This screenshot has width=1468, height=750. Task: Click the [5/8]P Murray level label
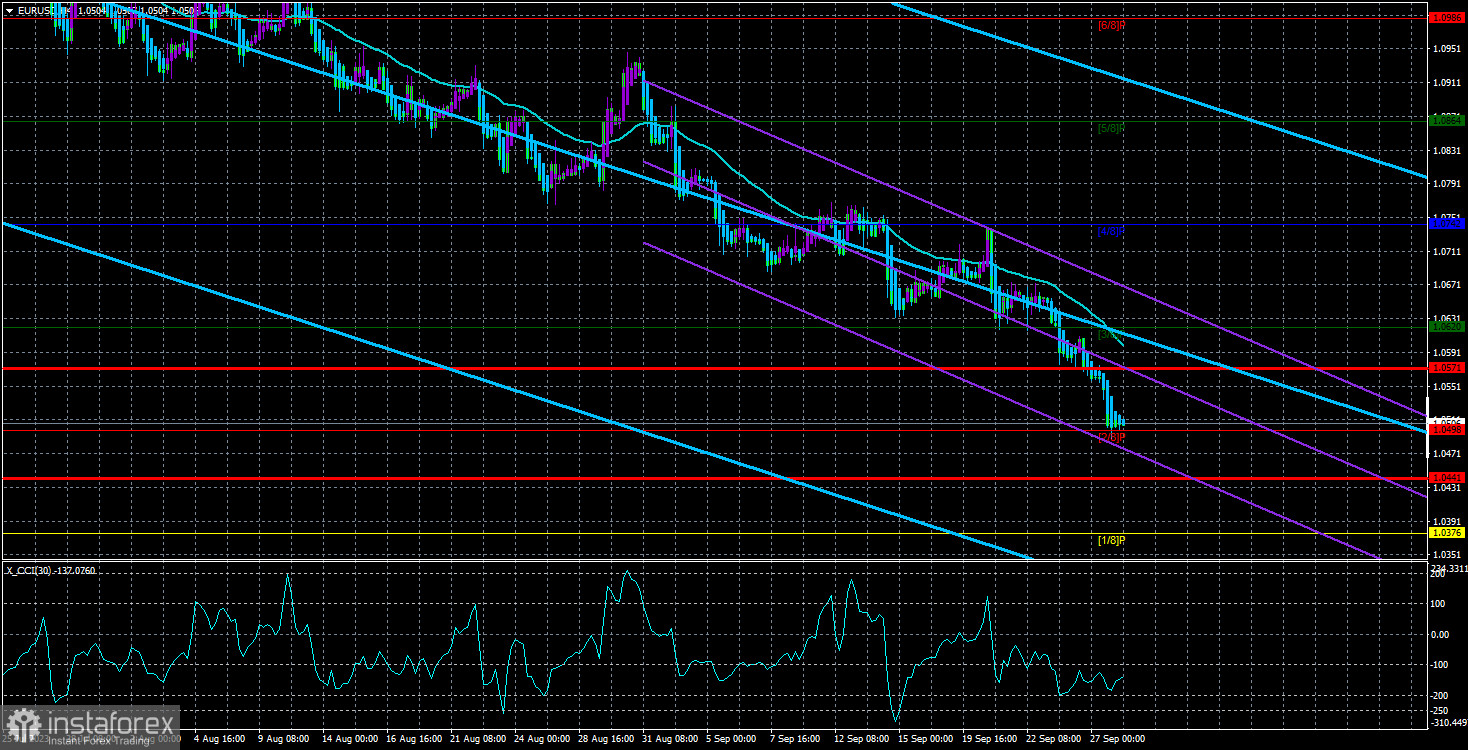click(1112, 128)
